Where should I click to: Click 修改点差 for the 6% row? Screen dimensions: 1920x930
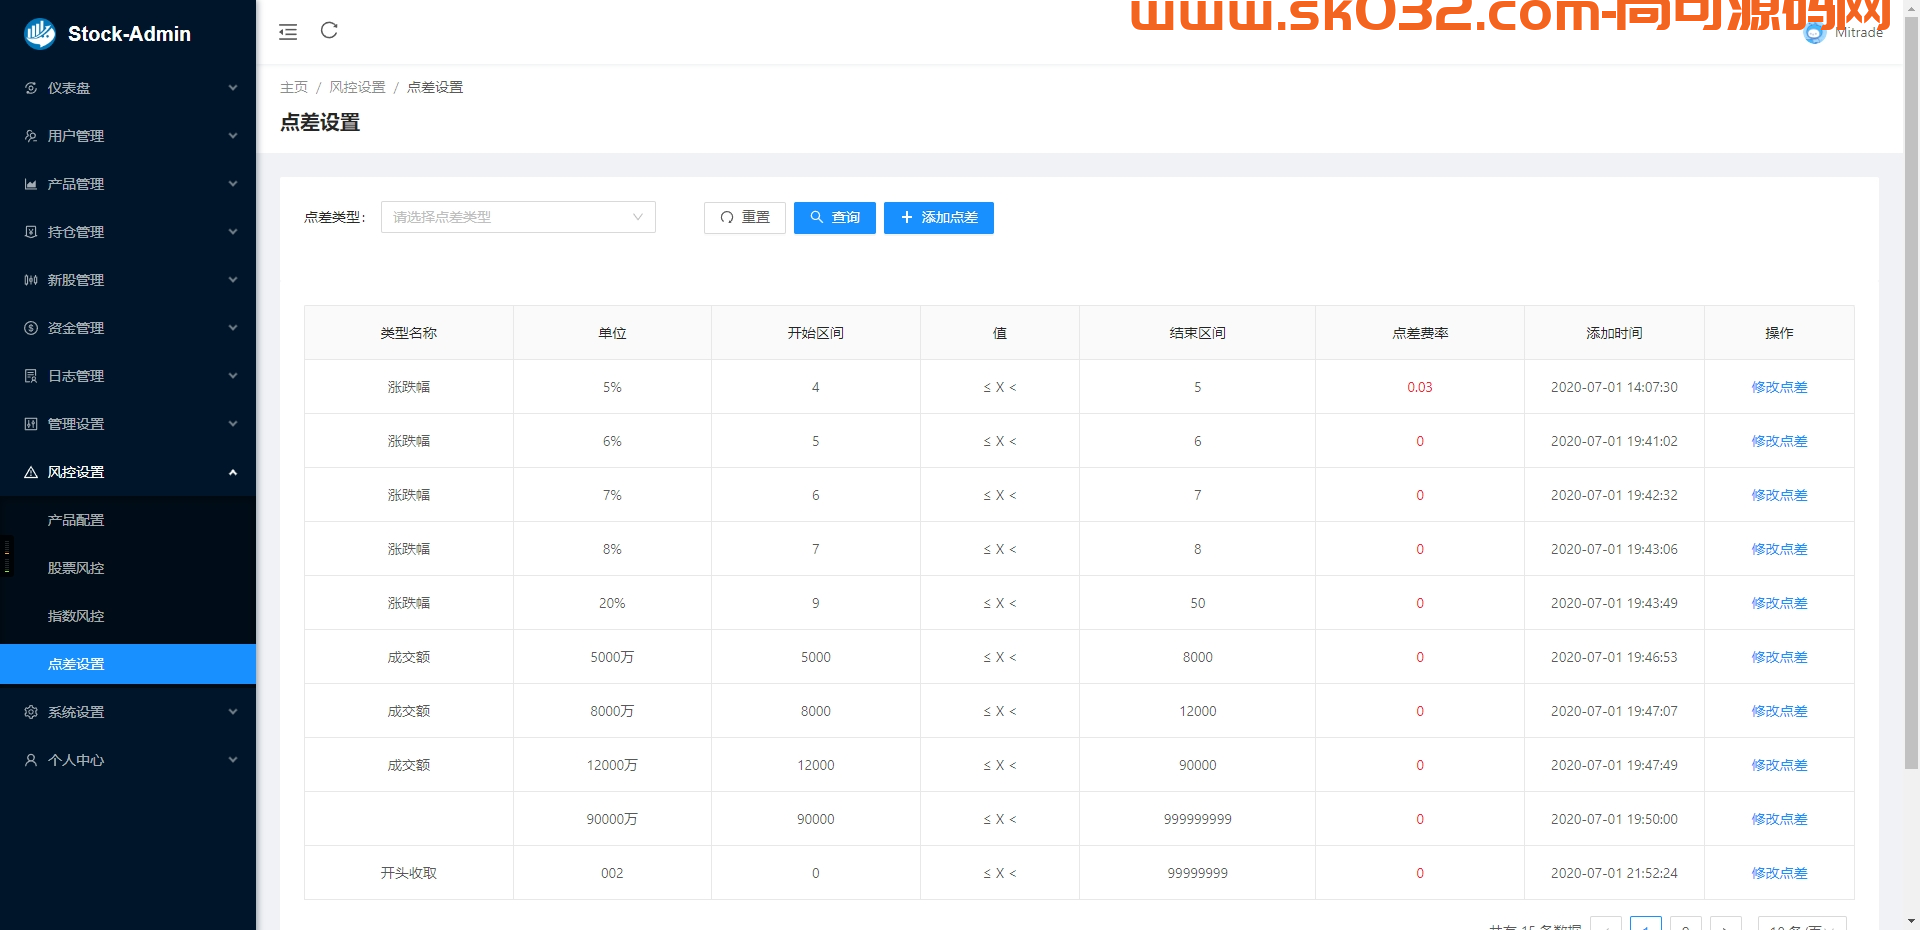tap(1779, 441)
